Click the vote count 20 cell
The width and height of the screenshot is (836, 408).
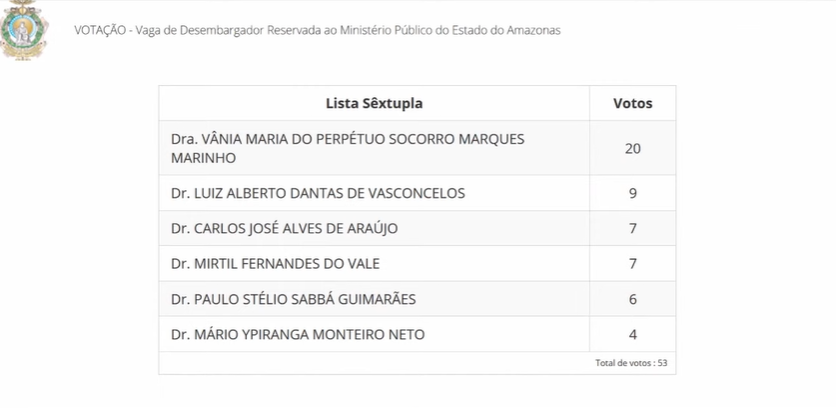(x=633, y=148)
